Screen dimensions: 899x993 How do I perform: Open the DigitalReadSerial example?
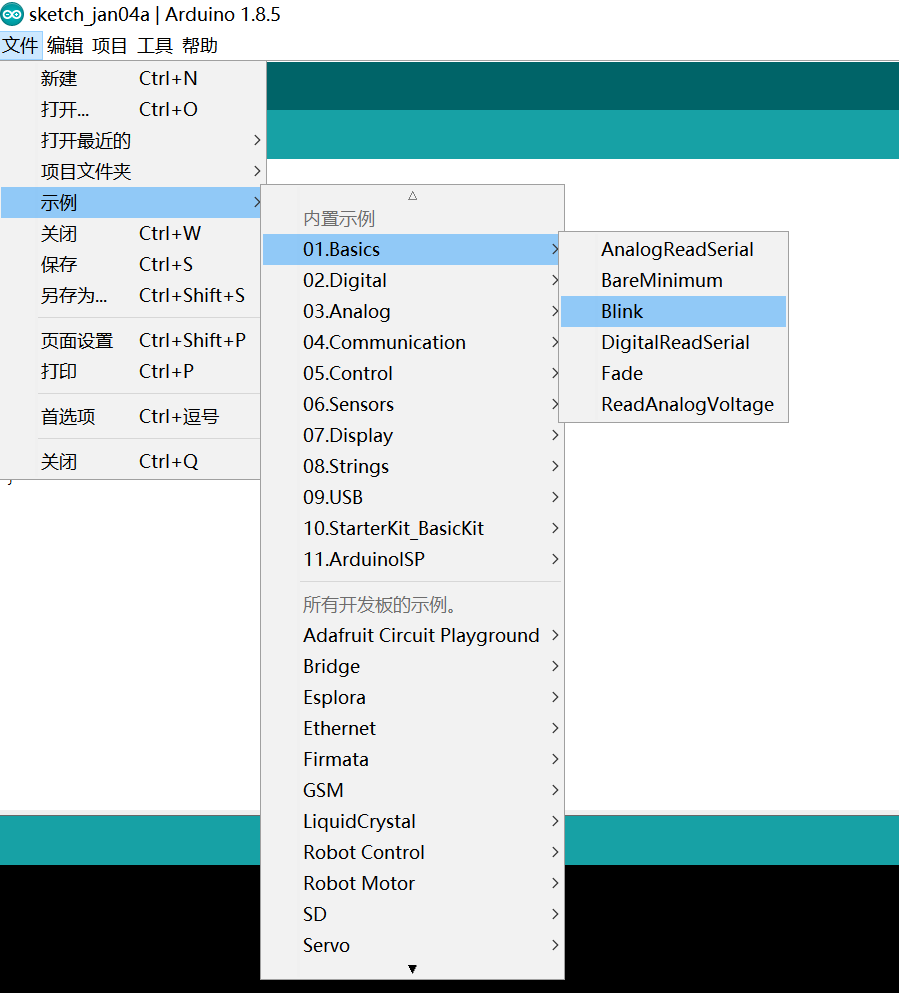click(x=674, y=343)
